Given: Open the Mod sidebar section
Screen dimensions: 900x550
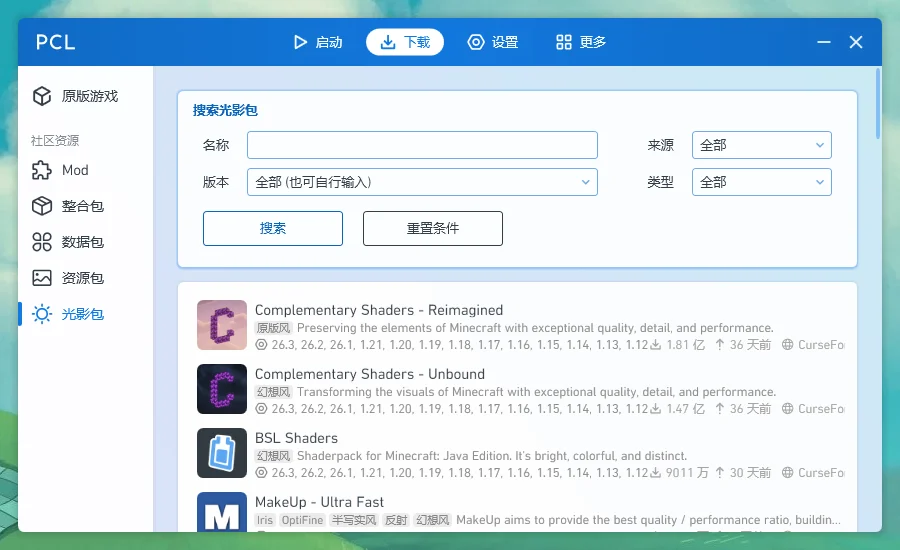Looking at the screenshot, I should click(x=86, y=171).
